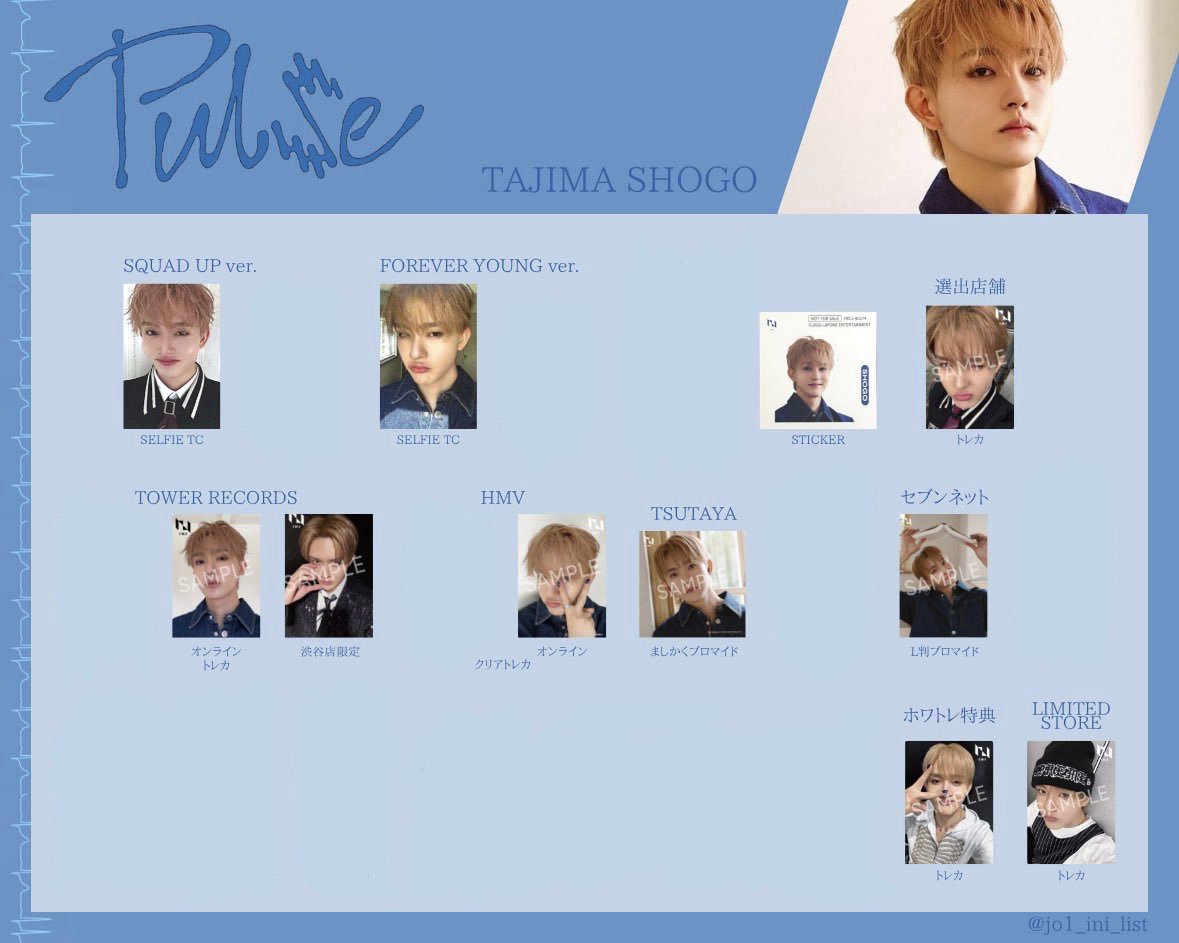Click the TOWER RECORDS heading
1179x943 pixels.
pyautogui.click(x=216, y=498)
